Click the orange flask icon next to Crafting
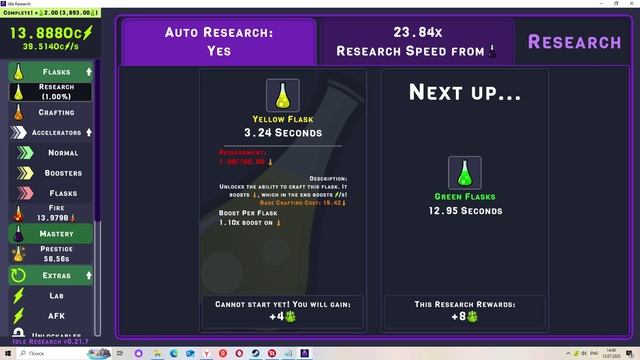This screenshot has height=360, width=640. (18, 112)
